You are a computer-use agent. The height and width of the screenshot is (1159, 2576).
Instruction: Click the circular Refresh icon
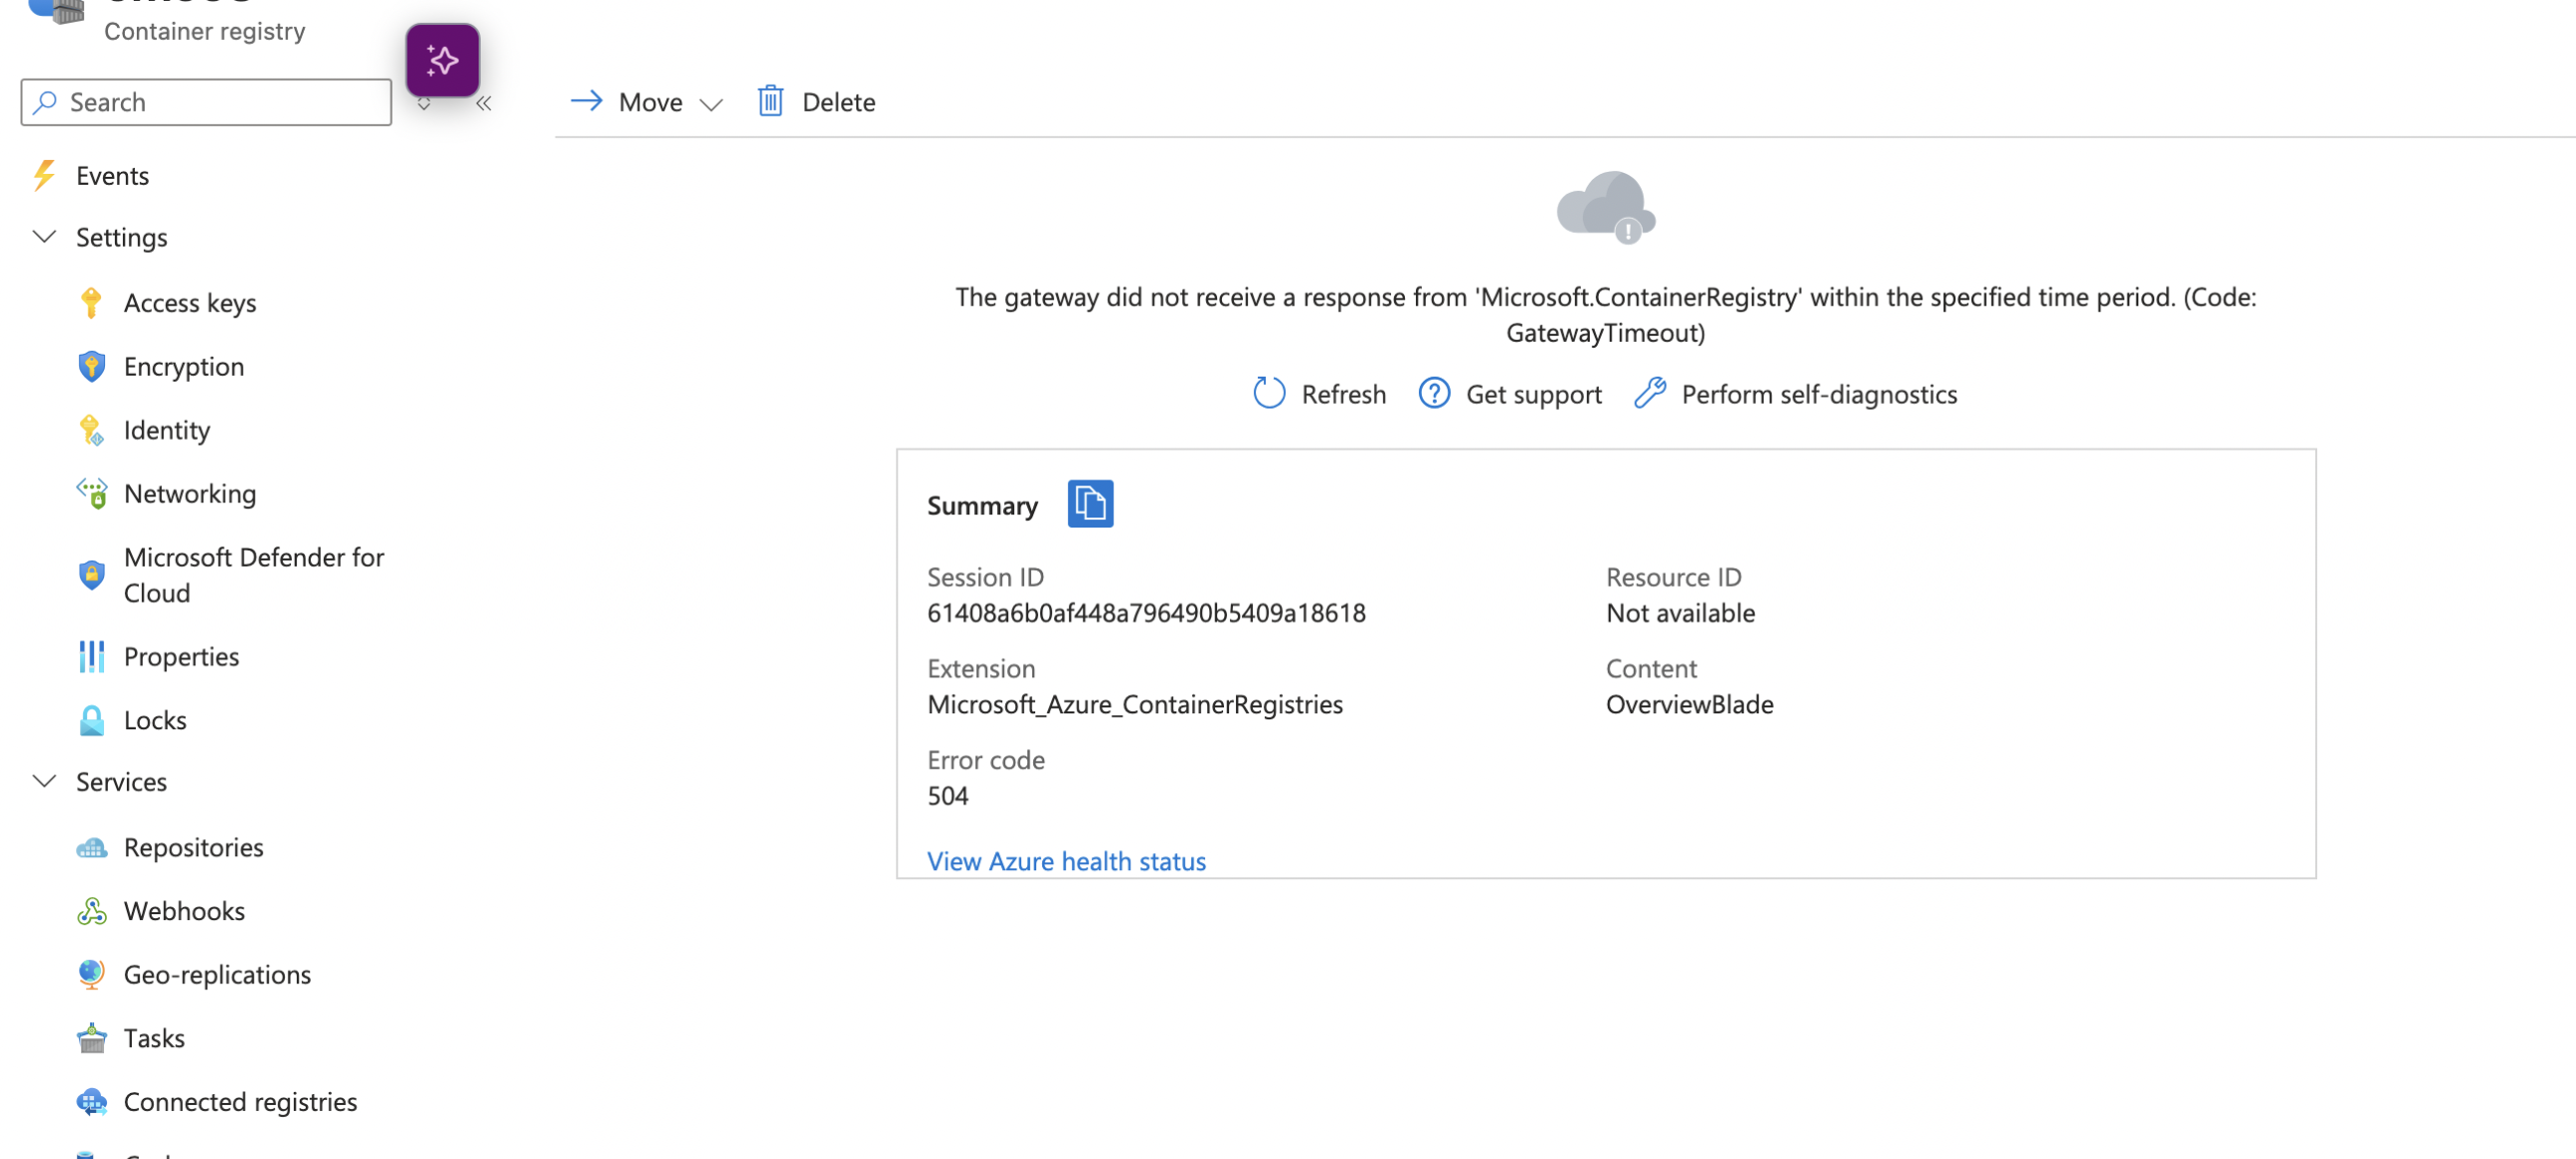pyautogui.click(x=1269, y=393)
